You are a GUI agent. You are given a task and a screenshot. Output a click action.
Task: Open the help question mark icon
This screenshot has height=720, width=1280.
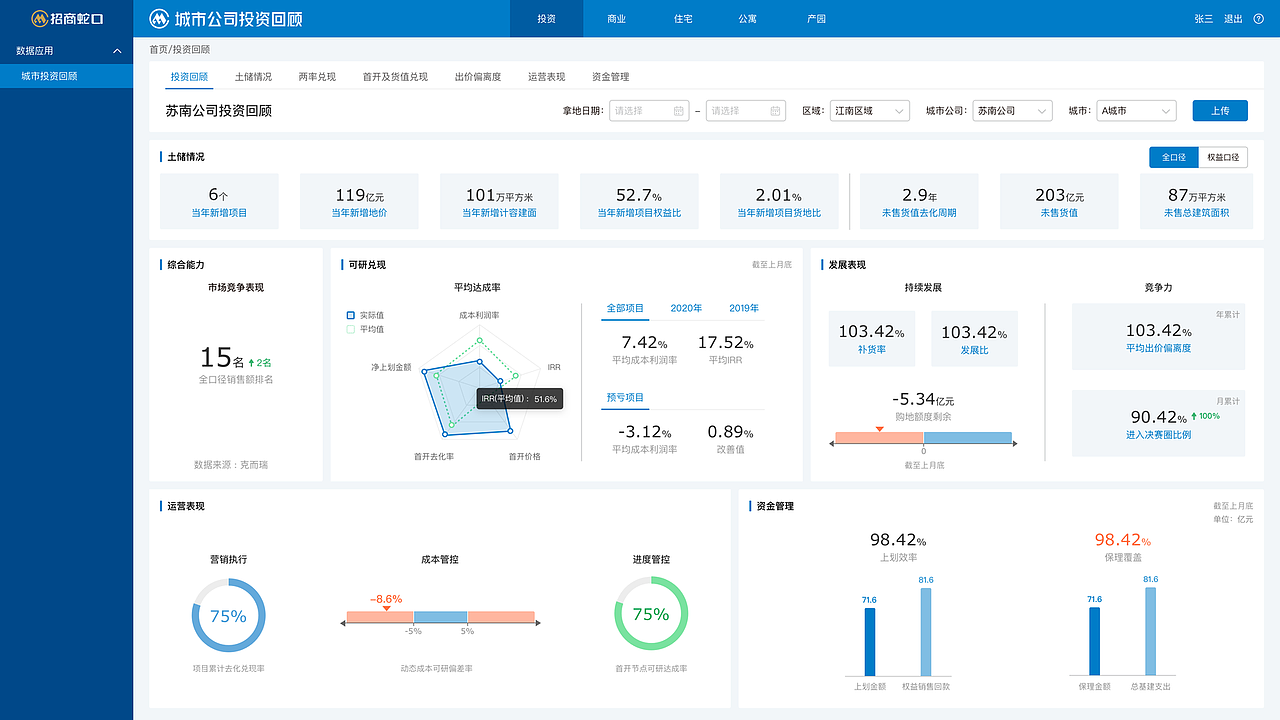[1259, 19]
